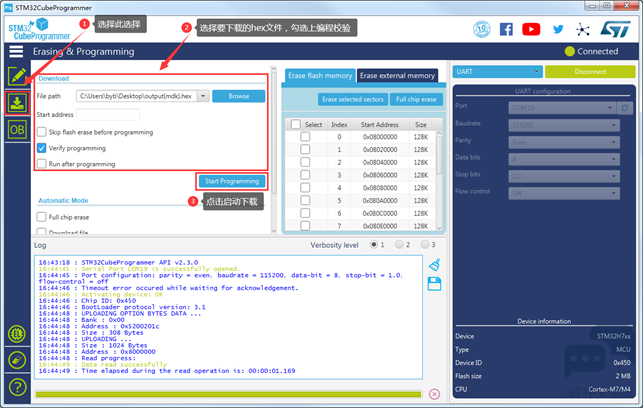Screen dimensions: 643x408
Task: Click Start Programming button
Action: click(x=232, y=181)
